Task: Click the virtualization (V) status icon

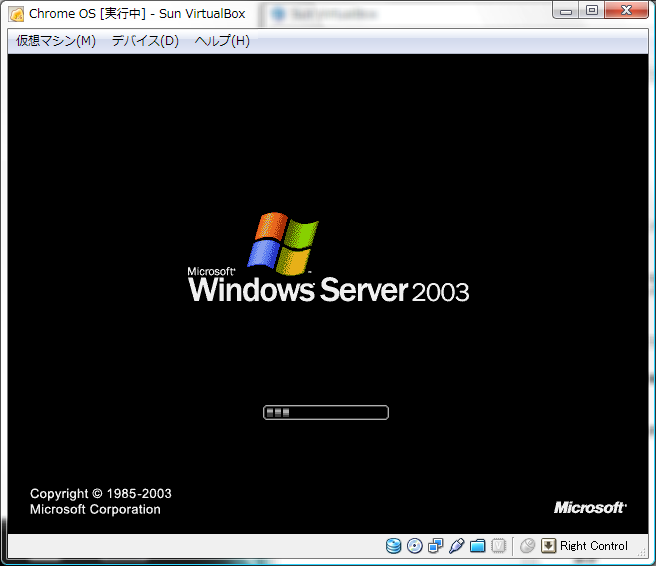Action: [x=498, y=546]
